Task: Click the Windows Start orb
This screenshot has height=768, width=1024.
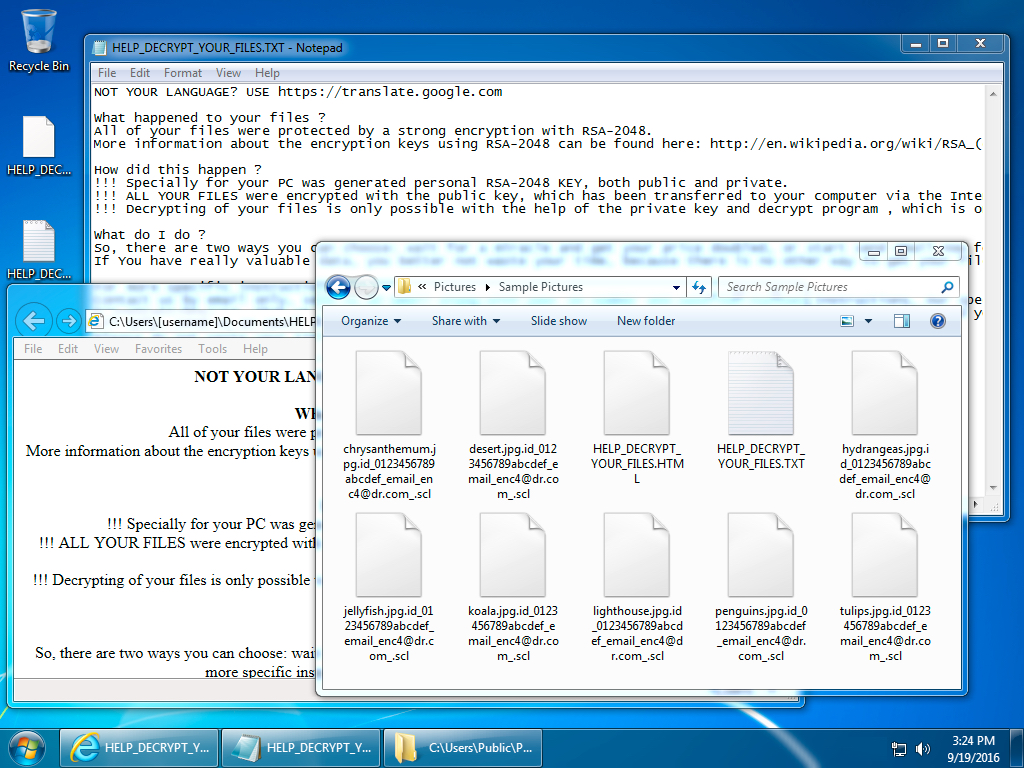Action: click(27, 748)
